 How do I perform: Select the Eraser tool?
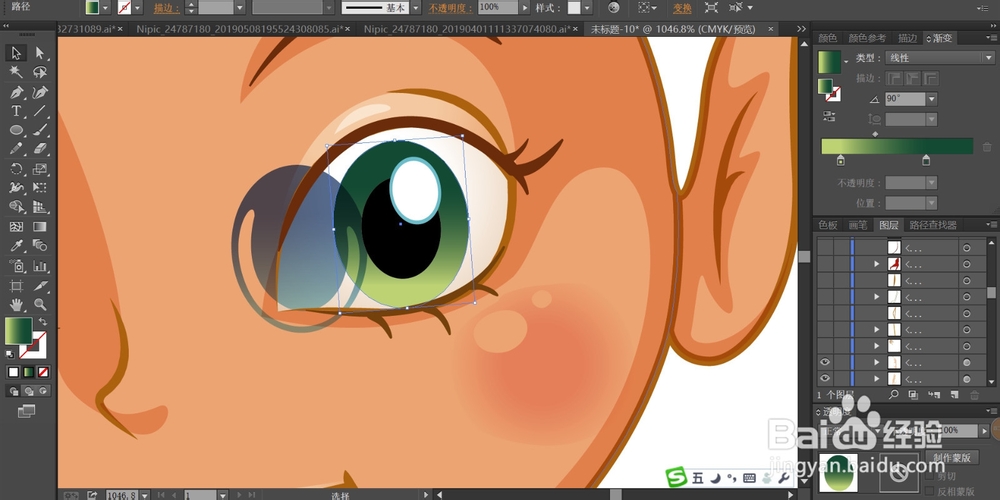[x=40, y=149]
